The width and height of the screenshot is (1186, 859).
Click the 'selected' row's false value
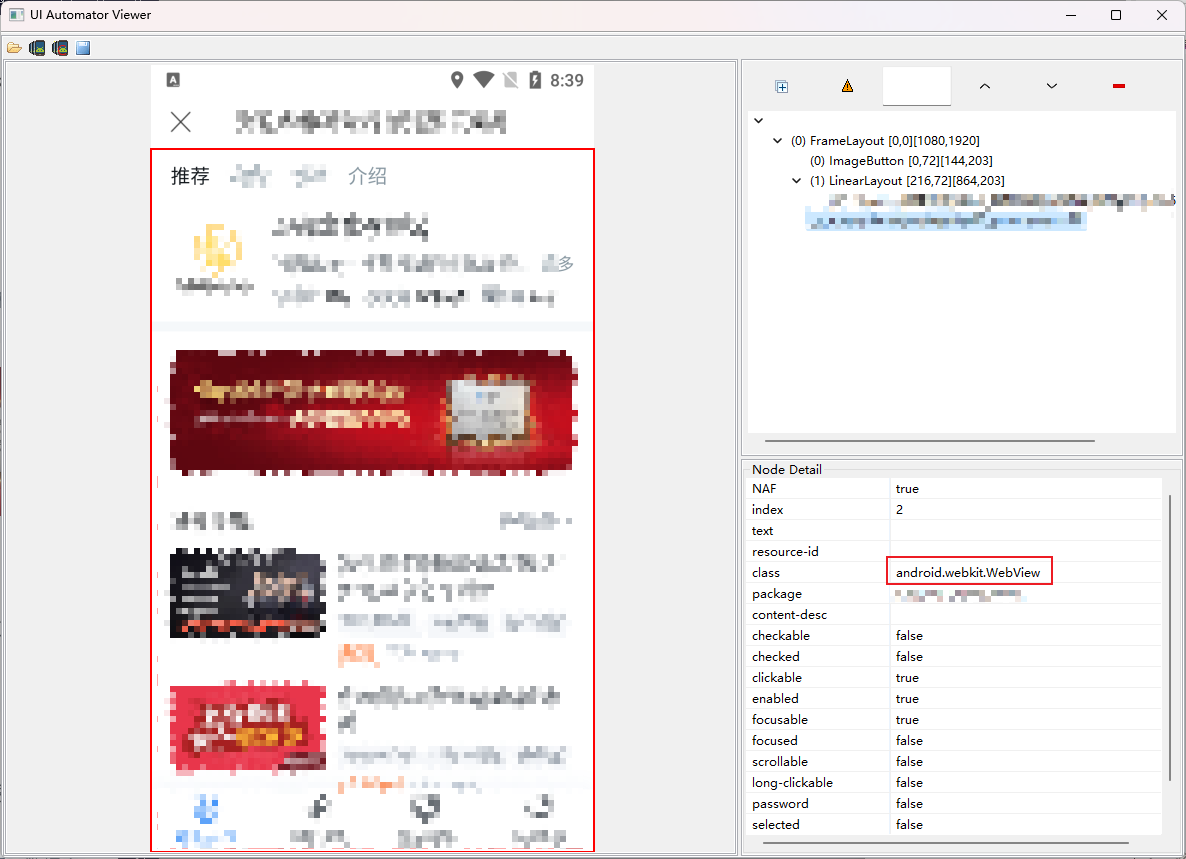click(909, 824)
